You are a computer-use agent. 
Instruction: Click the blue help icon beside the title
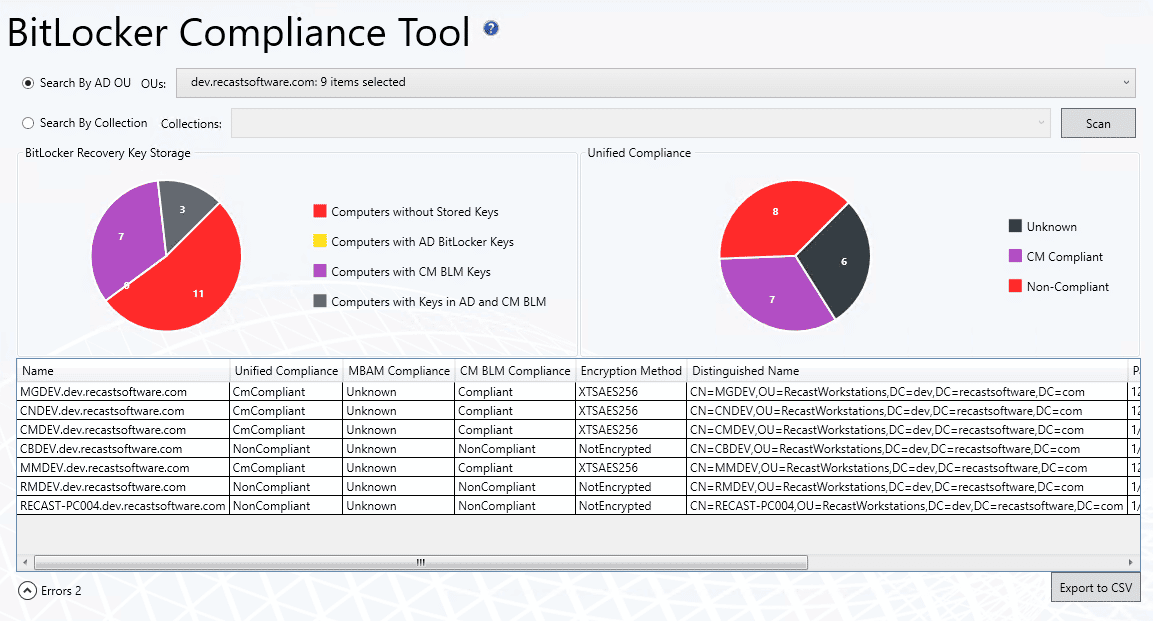[490, 29]
